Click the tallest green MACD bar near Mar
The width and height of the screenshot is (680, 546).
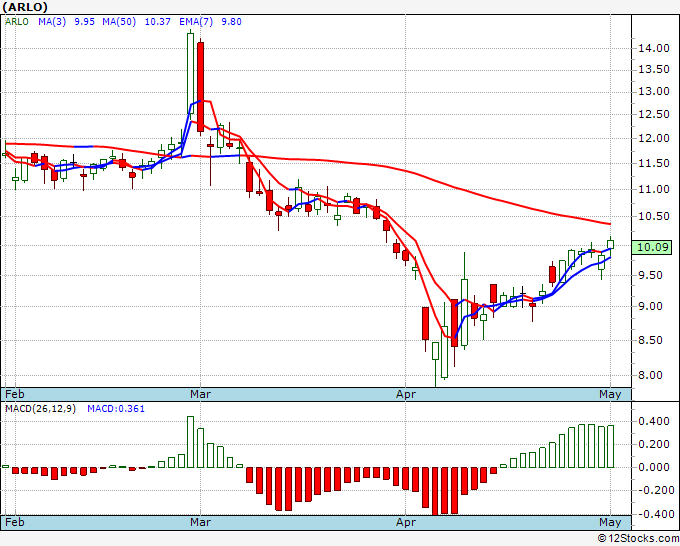190,442
